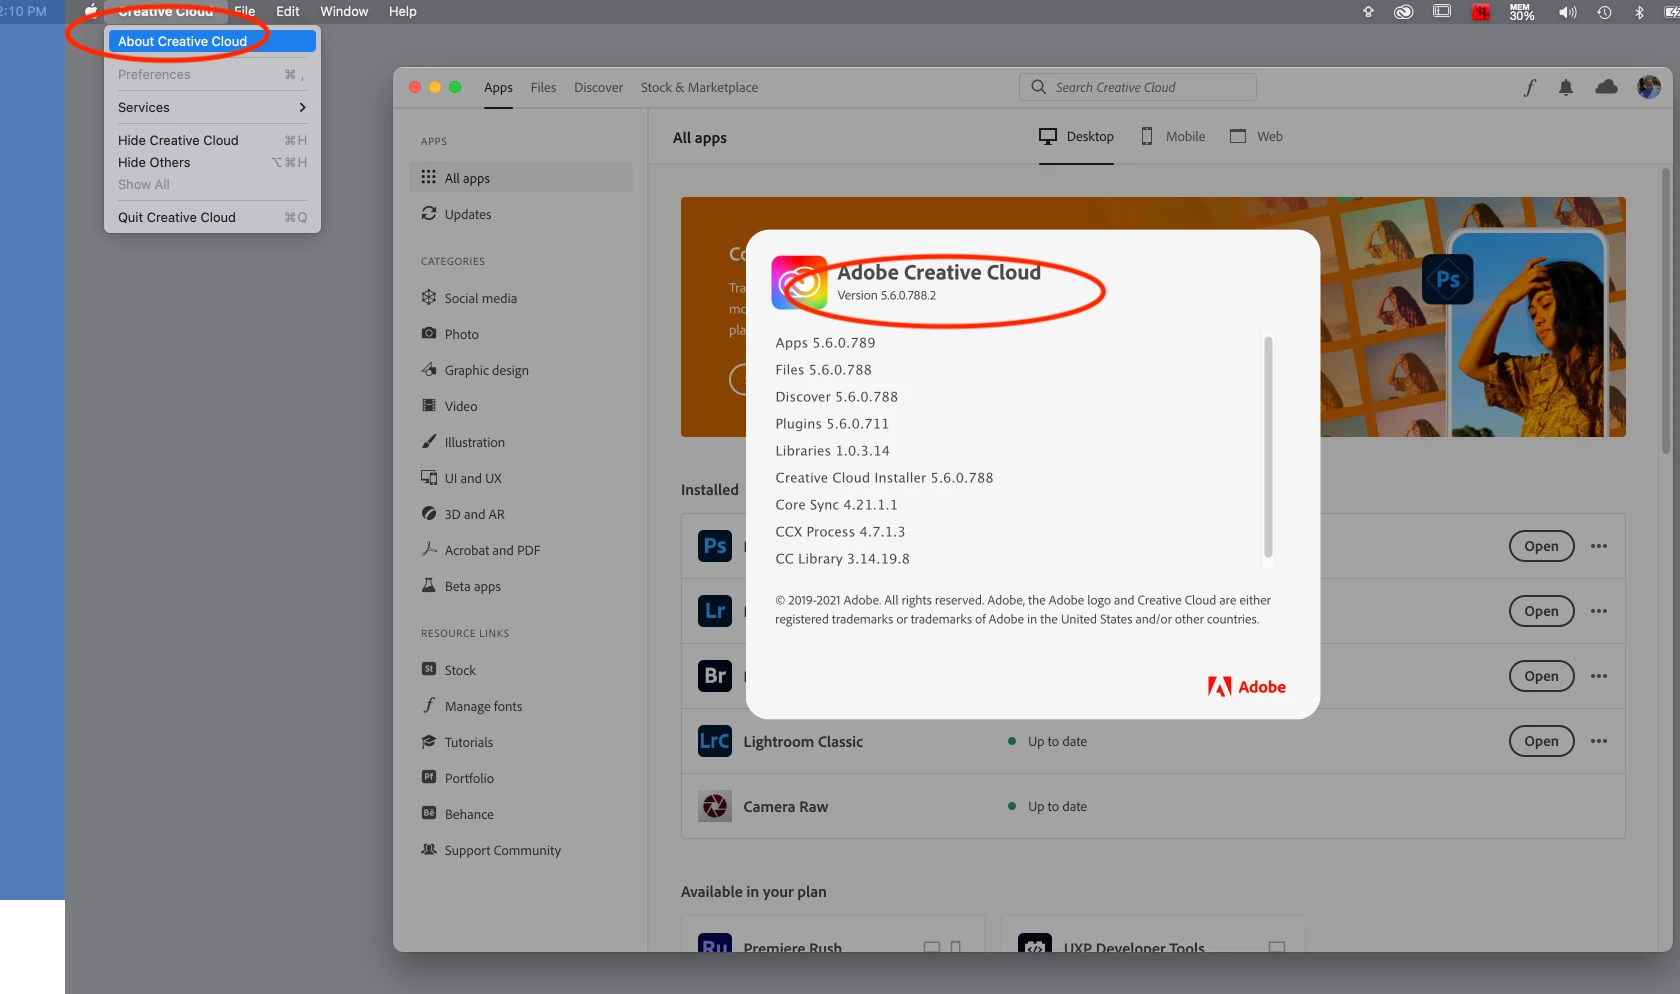Choose Quit Creative Cloud
The image size is (1680, 994).
pyautogui.click(x=212, y=217)
